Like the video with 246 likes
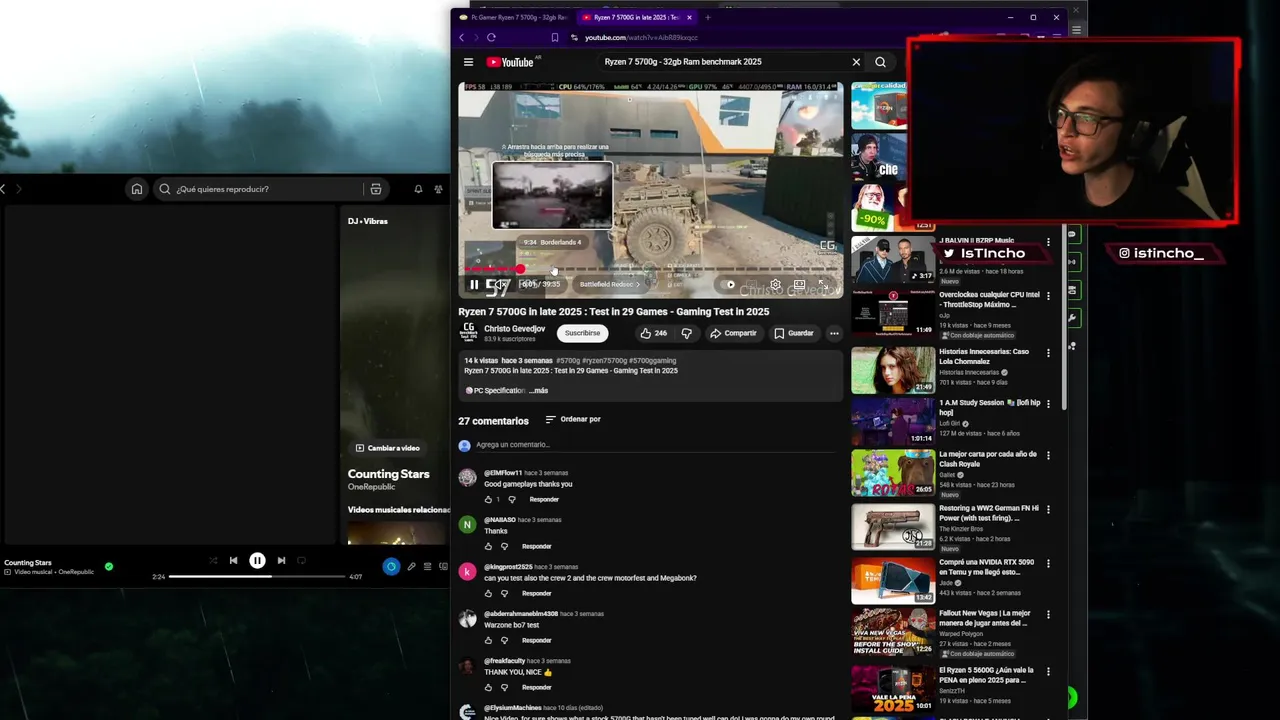This screenshot has width=1280, height=720. (x=653, y=333)
